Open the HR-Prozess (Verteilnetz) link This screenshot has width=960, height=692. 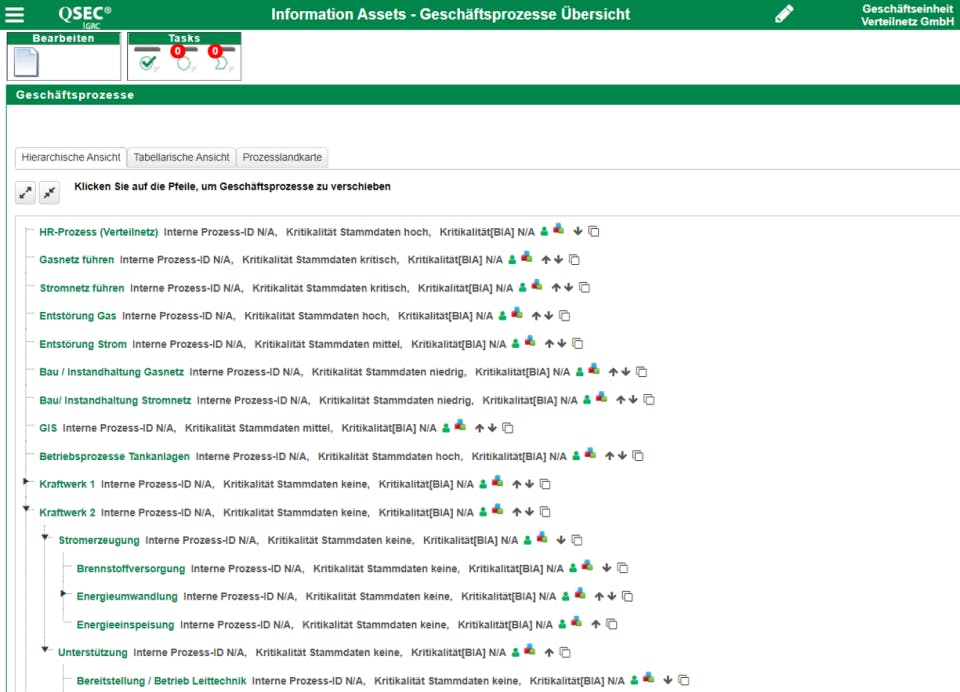point(99,232)
